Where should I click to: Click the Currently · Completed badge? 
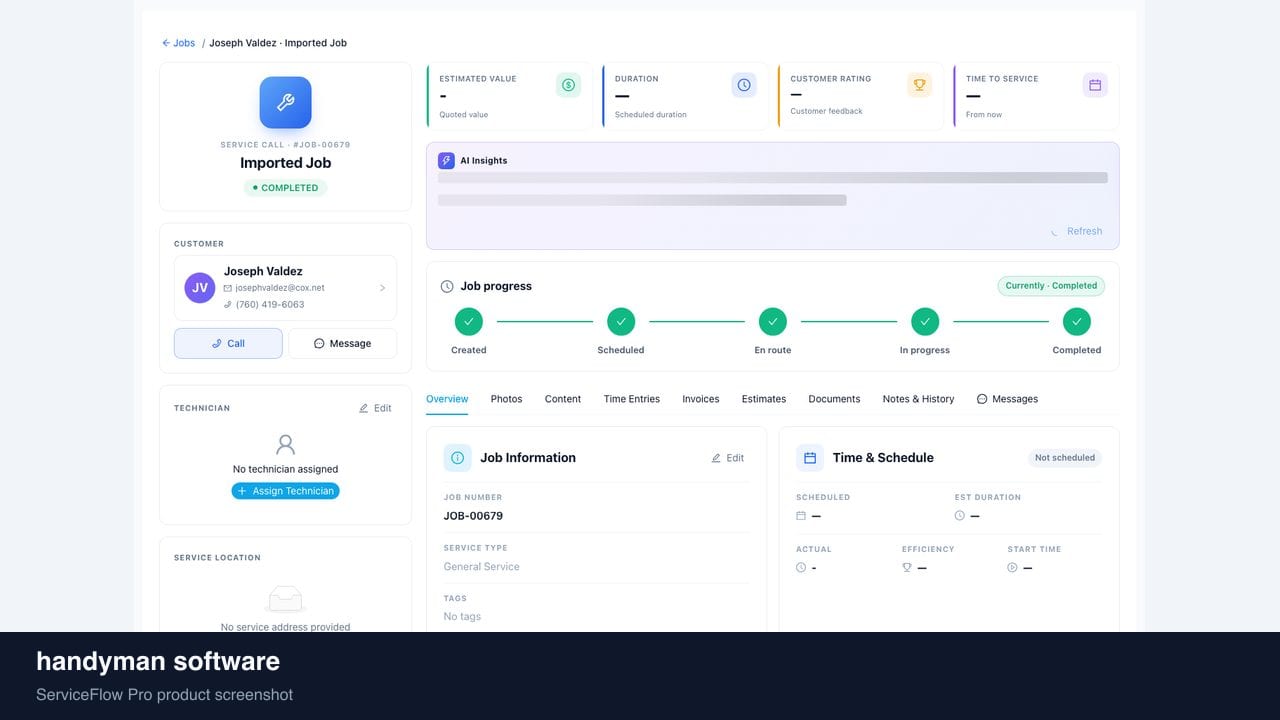pos(1051,286)
